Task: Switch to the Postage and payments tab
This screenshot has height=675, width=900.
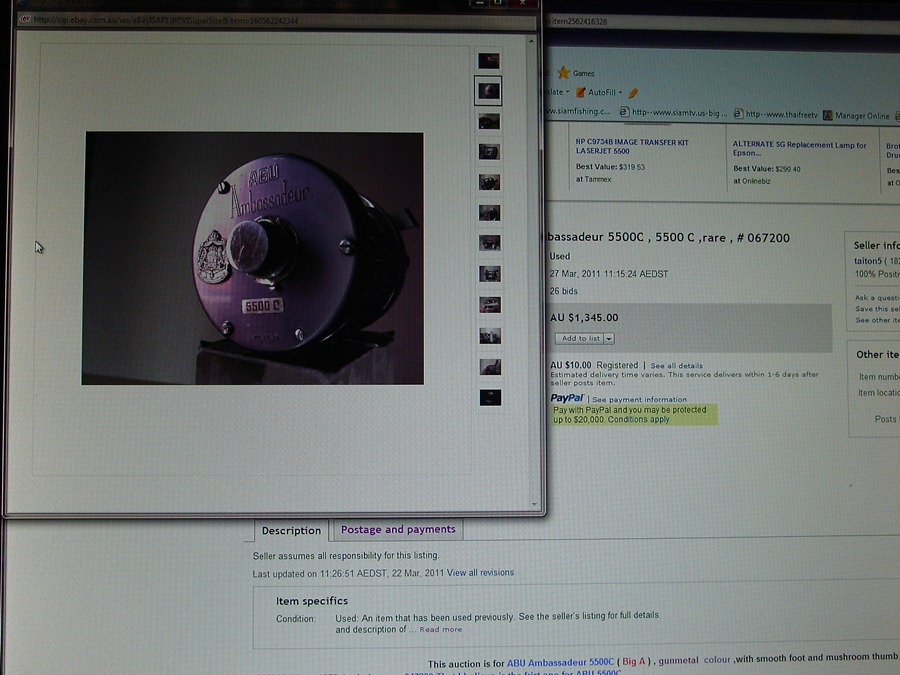Action: pos(398,529)
